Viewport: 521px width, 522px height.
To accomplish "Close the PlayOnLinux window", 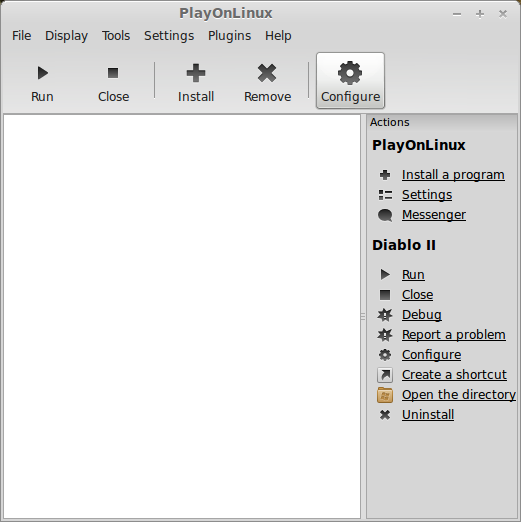I will pyautogui.click(x=503, y=14).
